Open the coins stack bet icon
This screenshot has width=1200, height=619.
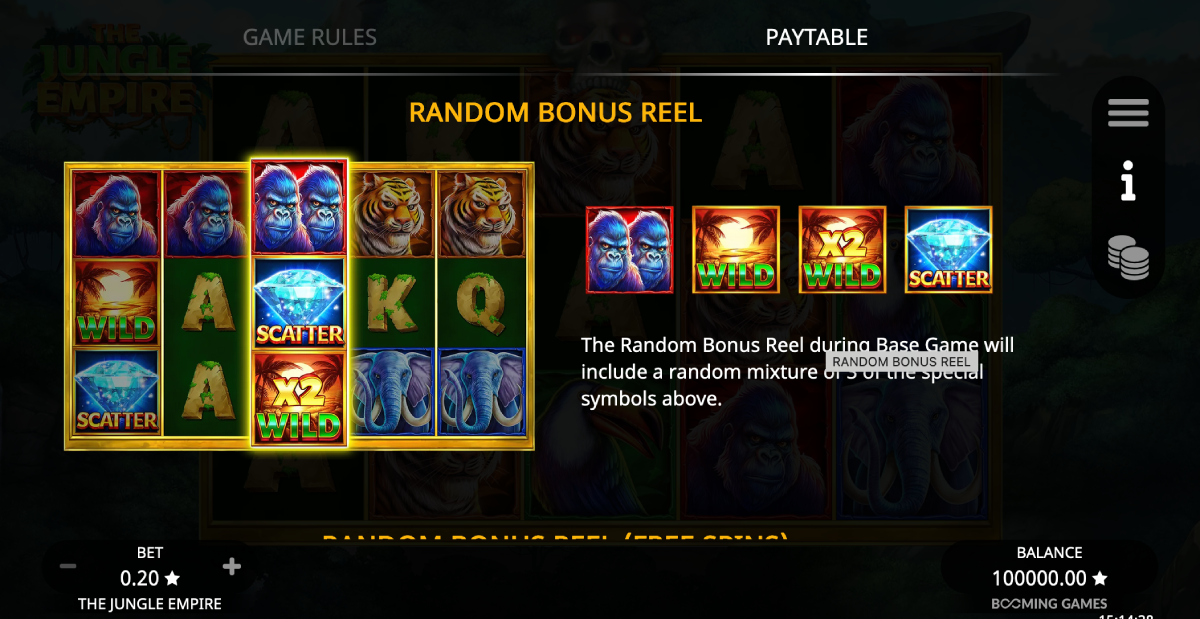pos(1128,258)
